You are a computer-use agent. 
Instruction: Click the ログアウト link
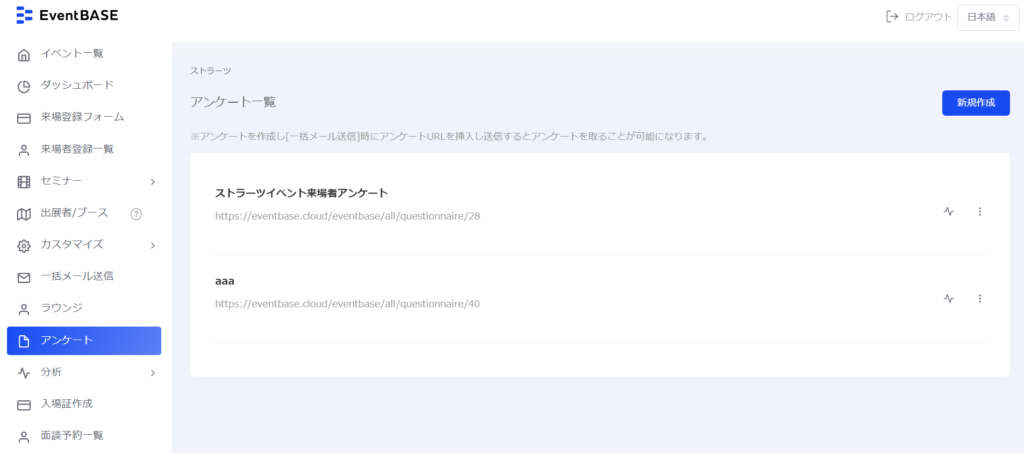[928, 18]
